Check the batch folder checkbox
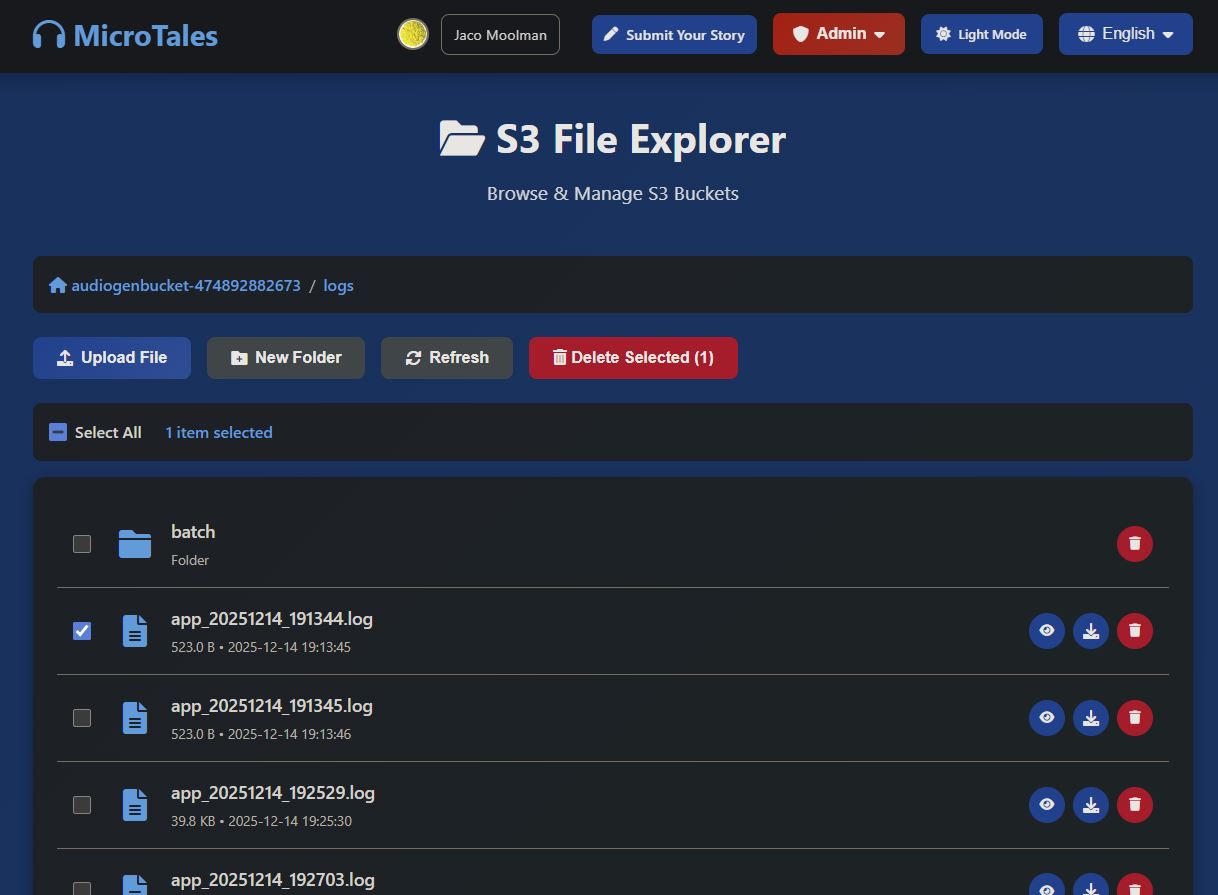Viewport: 1218px width, 895px height. tap(82, 544)
